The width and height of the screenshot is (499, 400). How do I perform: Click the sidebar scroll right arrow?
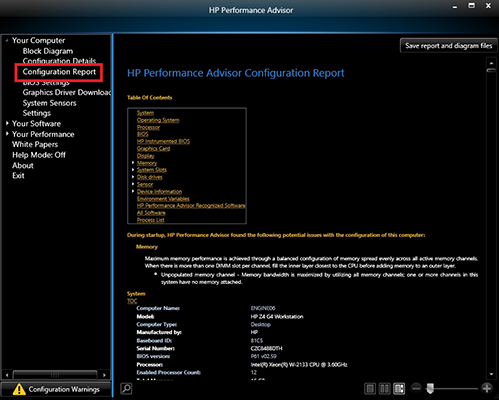tap(104, 375)
